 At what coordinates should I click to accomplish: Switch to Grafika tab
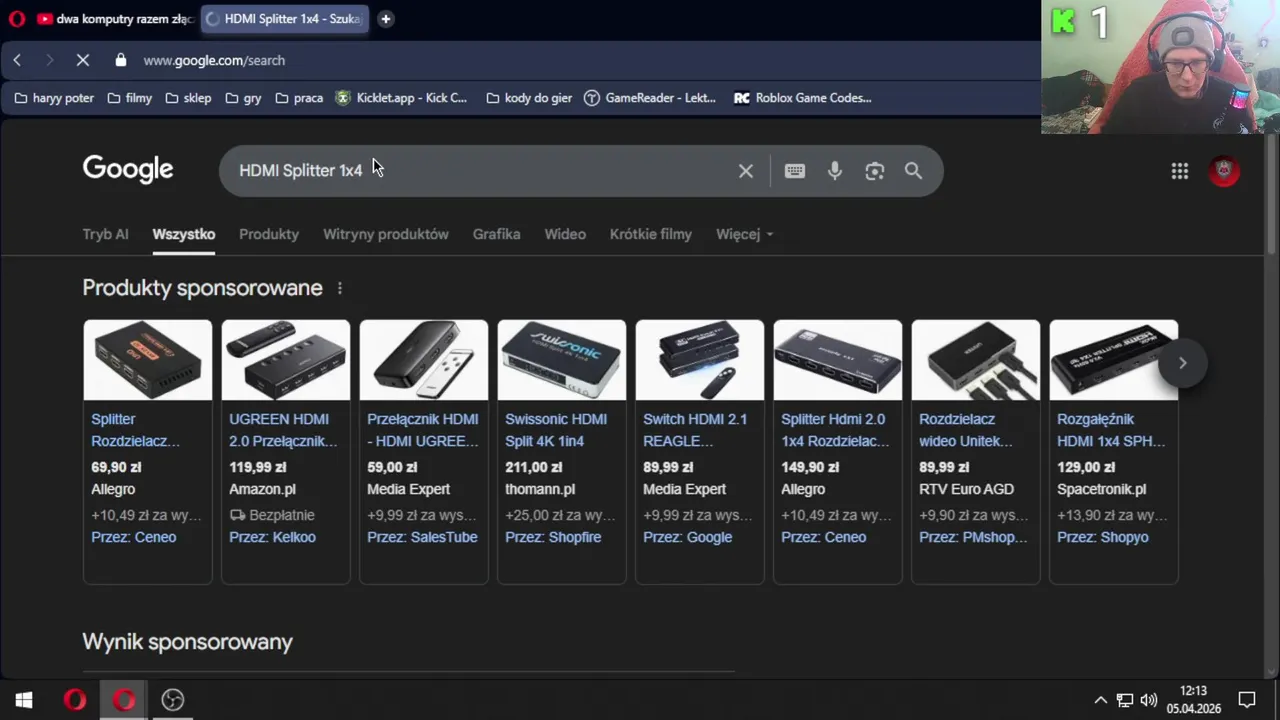coord(496,234)
